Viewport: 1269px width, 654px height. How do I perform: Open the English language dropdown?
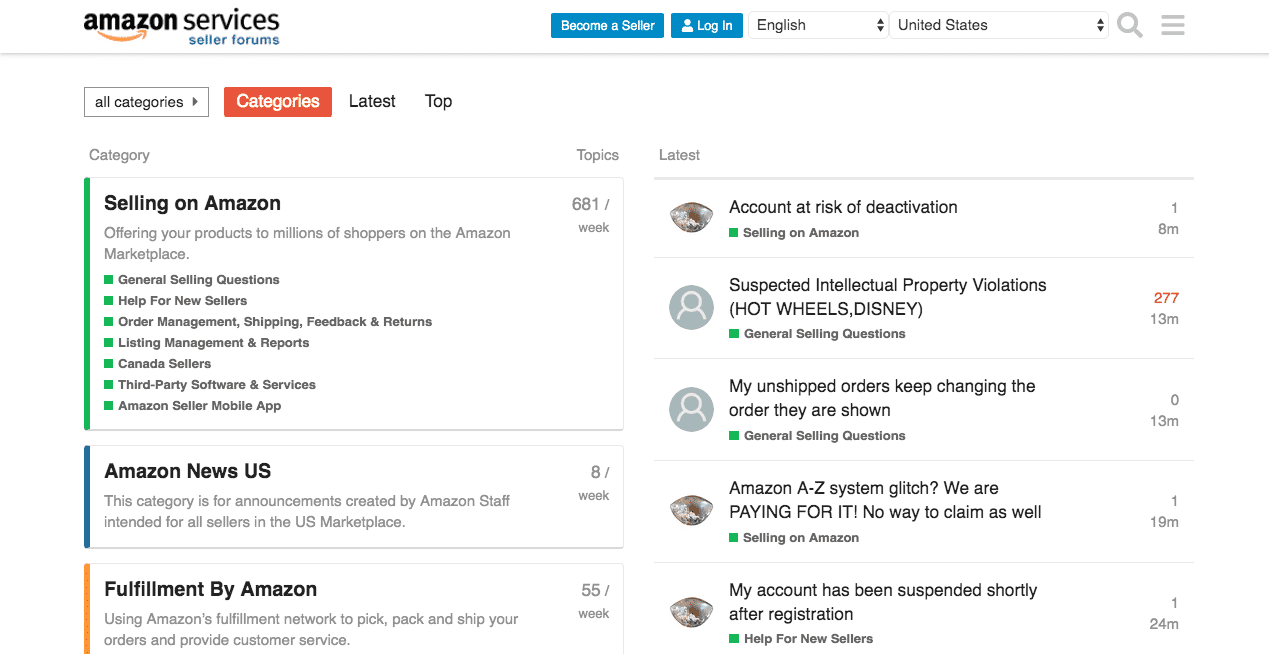(x=818, y=25)
